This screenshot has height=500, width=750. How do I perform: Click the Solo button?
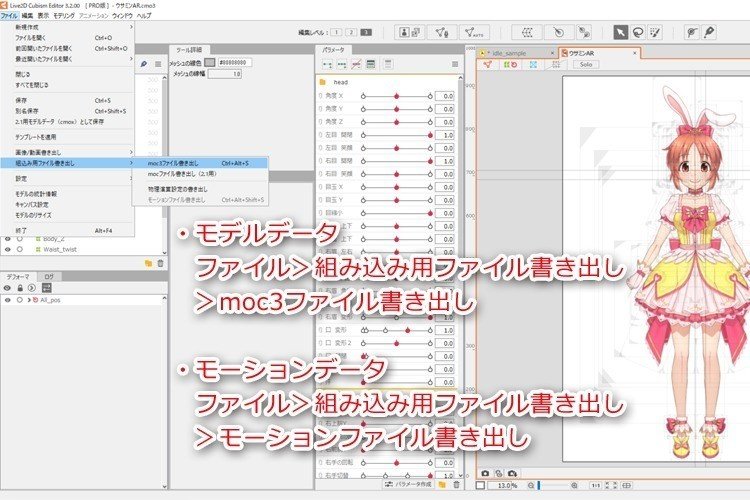pyautogui.click(x=586, y=64)
